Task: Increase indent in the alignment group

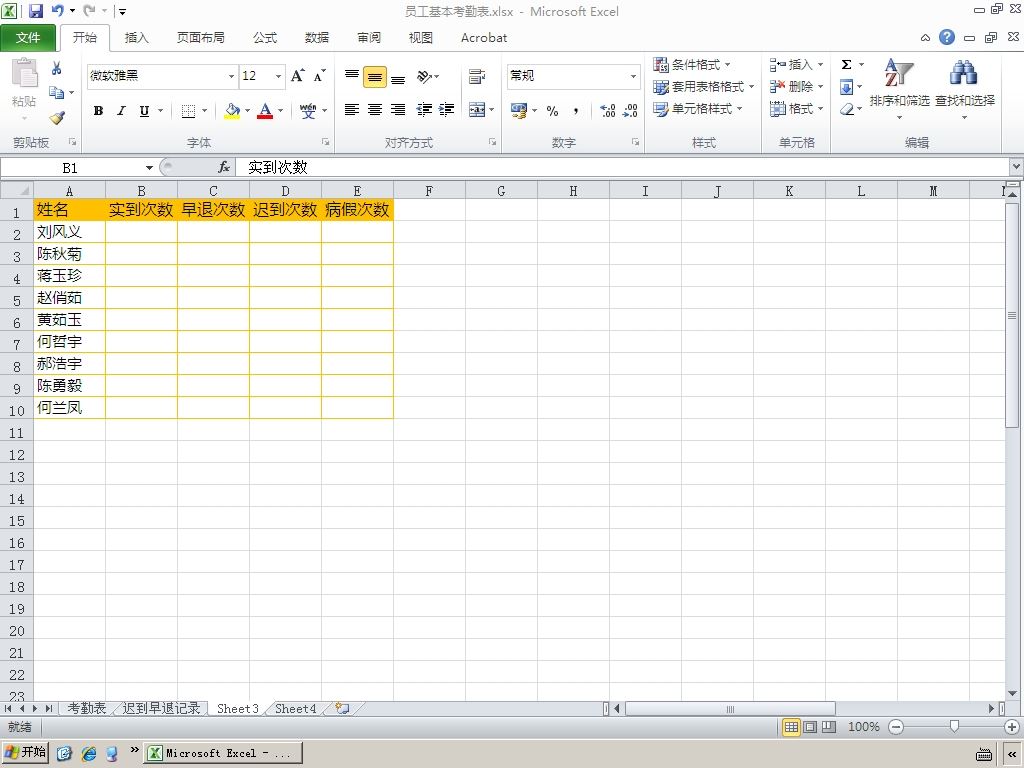Action: [x=447, y=110]
